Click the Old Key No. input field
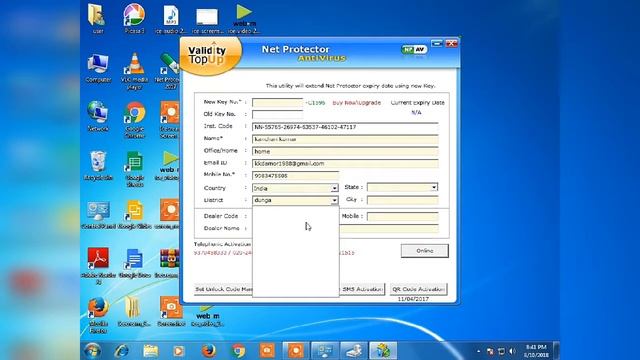The height and width of the screenshot is (360, 640). pos(278,114)
